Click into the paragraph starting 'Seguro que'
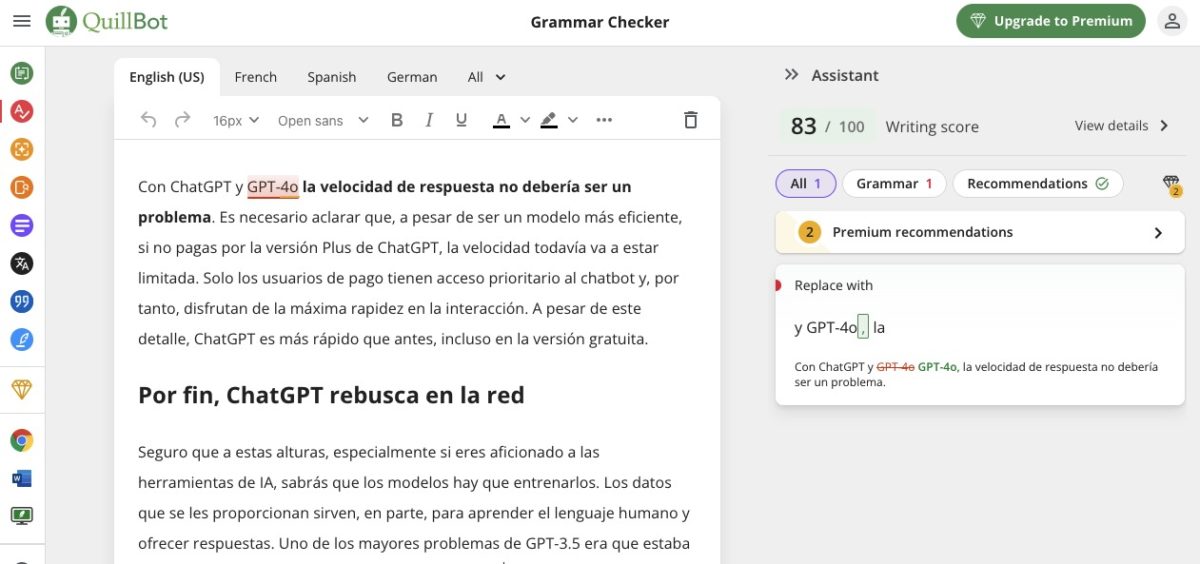Screen dimensions: 1200x564 [x=414, y=498]
